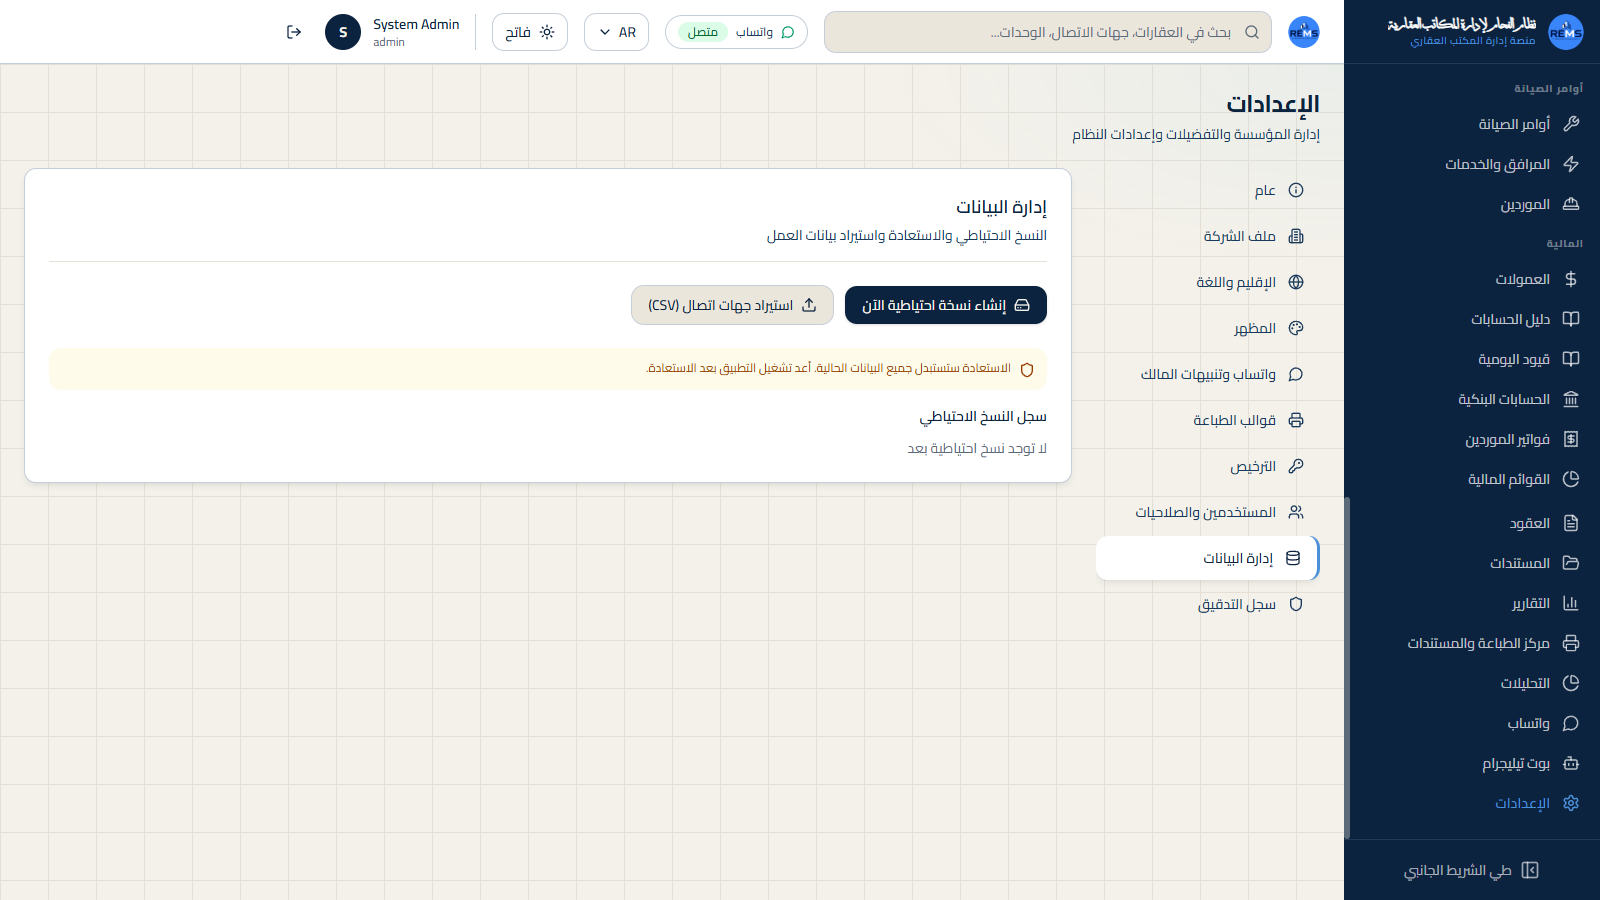Screen dimensions: 1600x900
Task: Click لا توجد نسخ احتياطية بعد text
Action: pyautogui.click(x=977, y=448)
